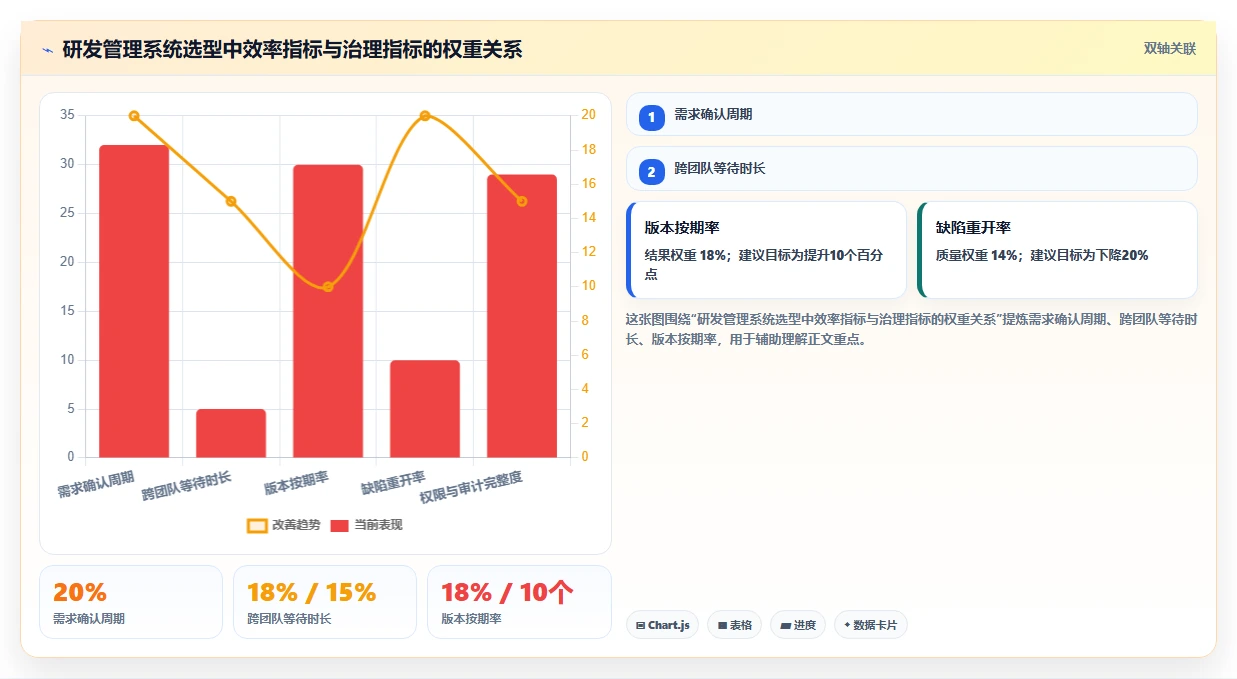This screenshot has width=1237, height=679.
Task: Toggle the 当前表现 legend entry
Action: (x=366, y=525)
